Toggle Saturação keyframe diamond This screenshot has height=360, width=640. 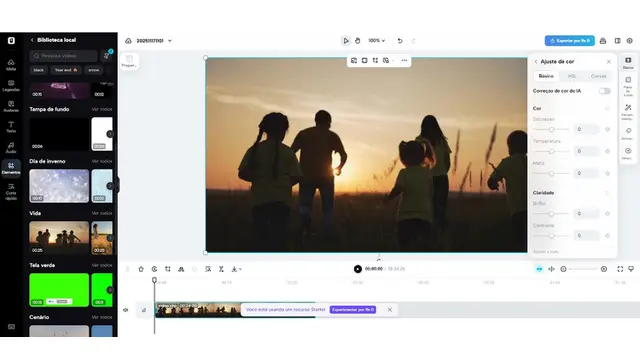pos(607,129)
